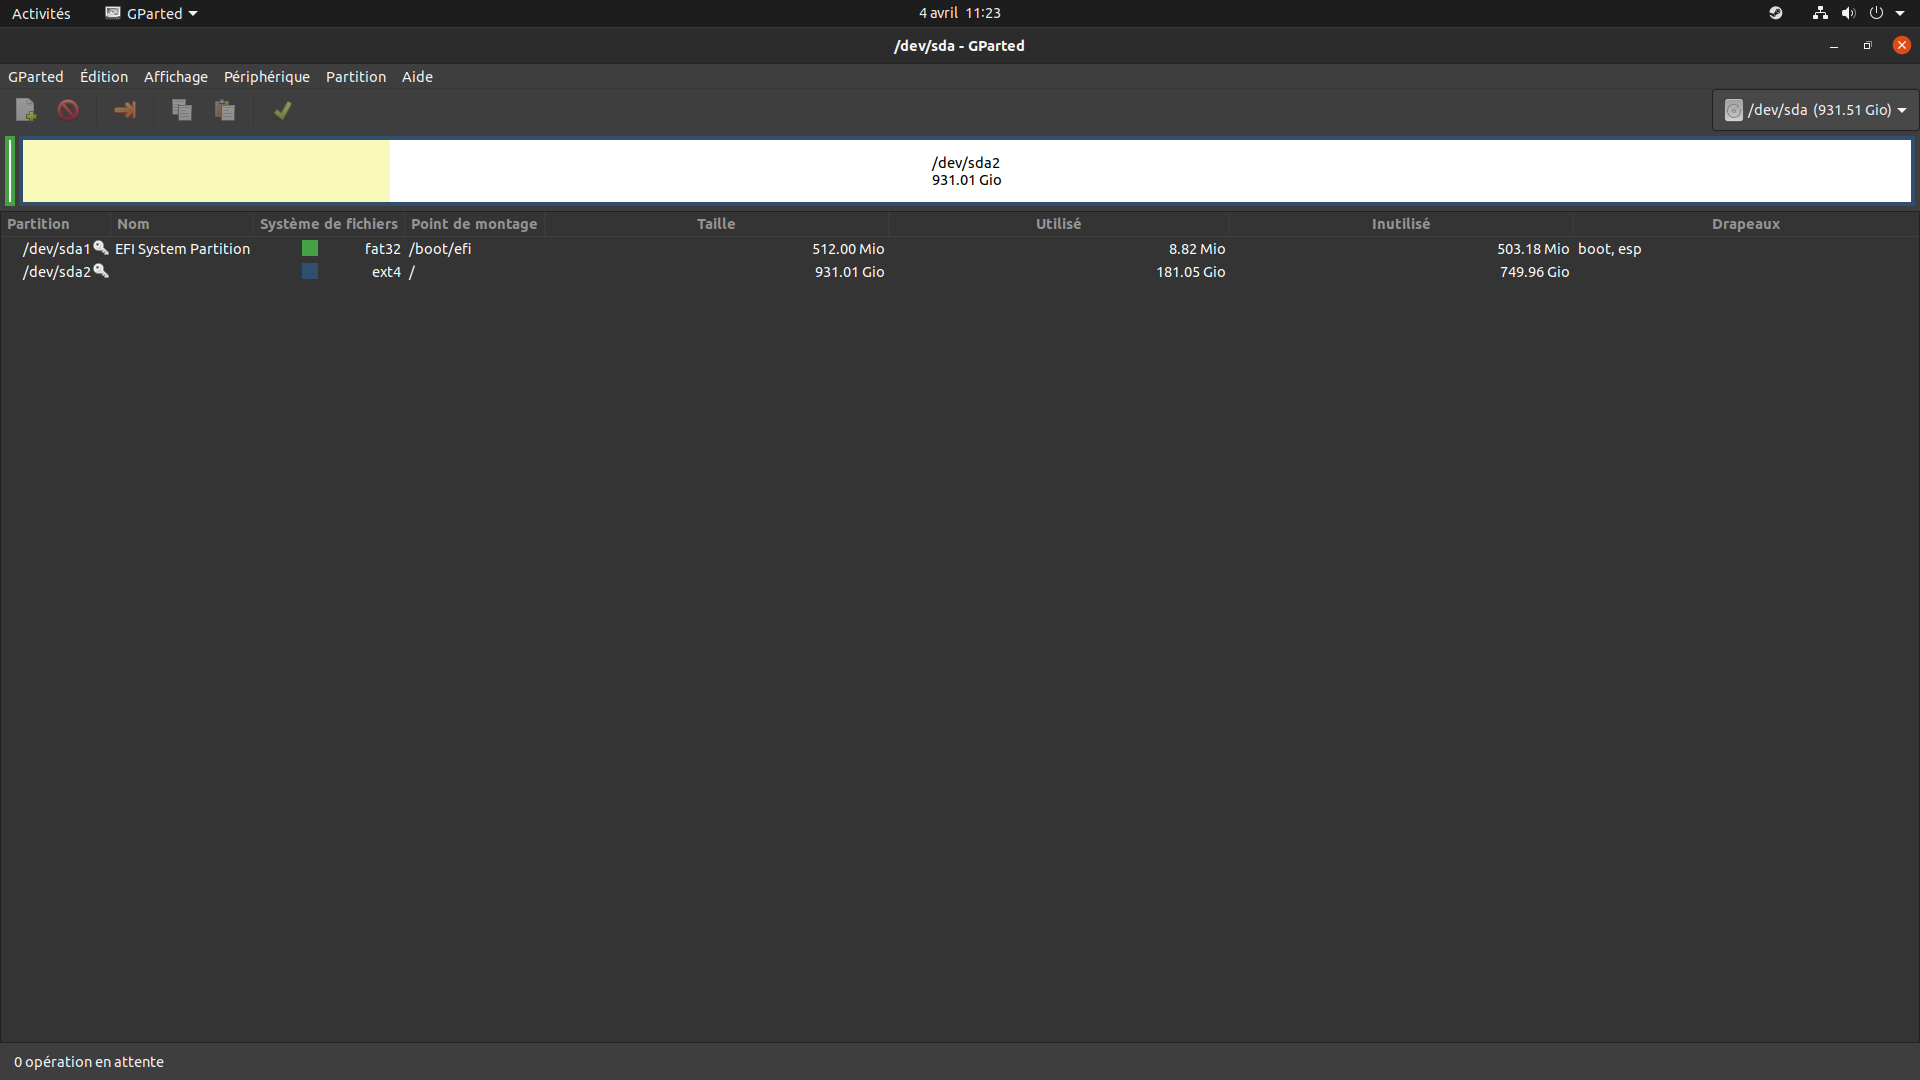Image resolution: width=1920 pixels, height=1080 pixels.
Task: Minimize the GParted window
Action: click(1834, 46)
